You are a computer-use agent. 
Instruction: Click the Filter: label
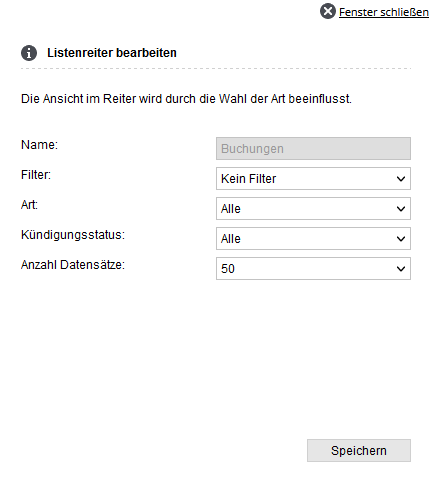[36, 175]
